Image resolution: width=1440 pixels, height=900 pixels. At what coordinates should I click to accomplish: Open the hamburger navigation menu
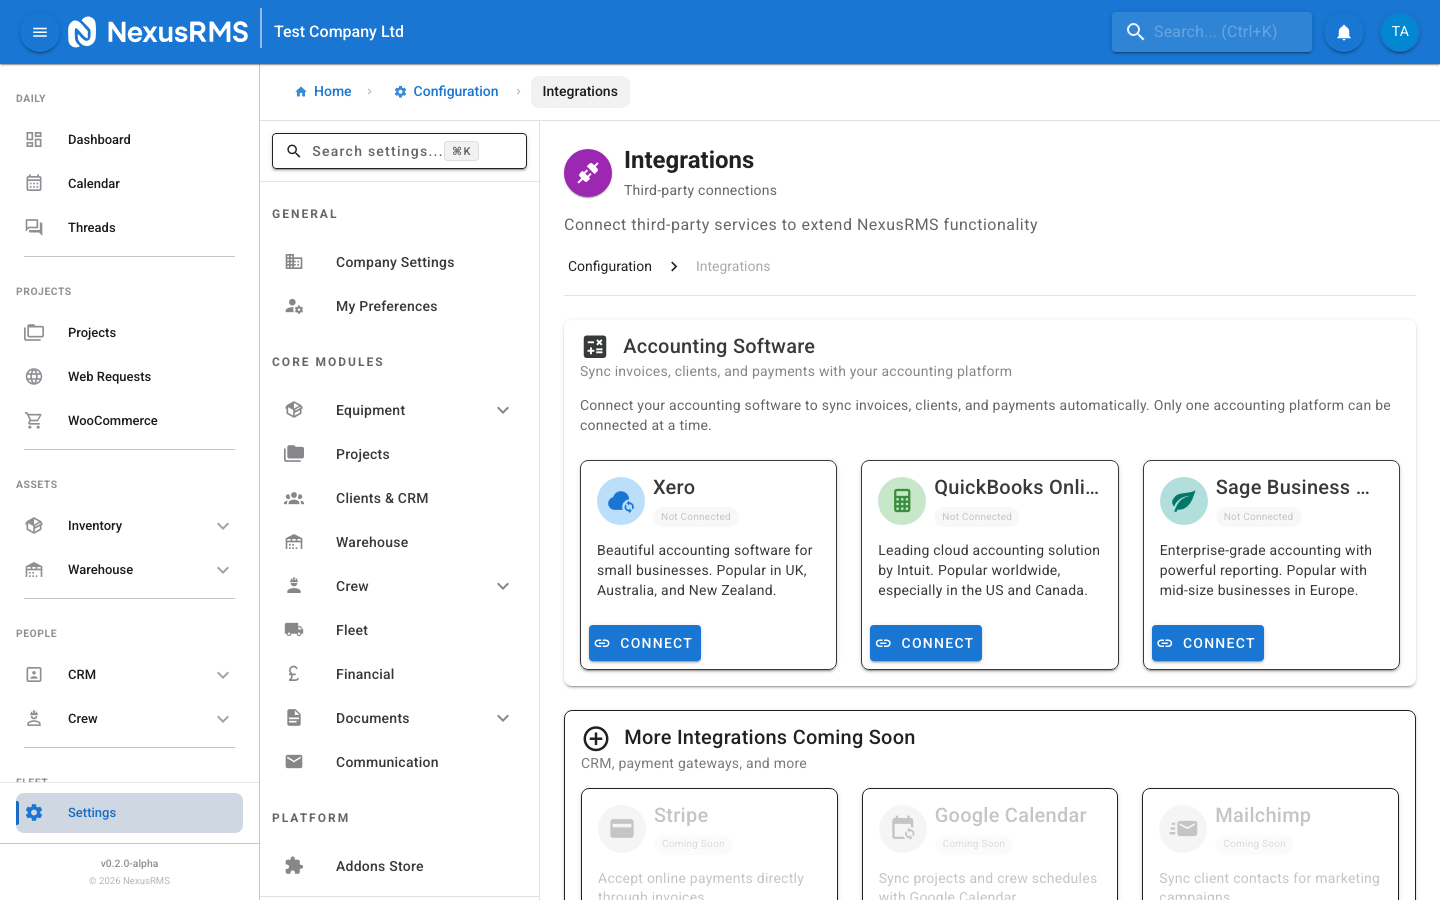pos(39,31)
